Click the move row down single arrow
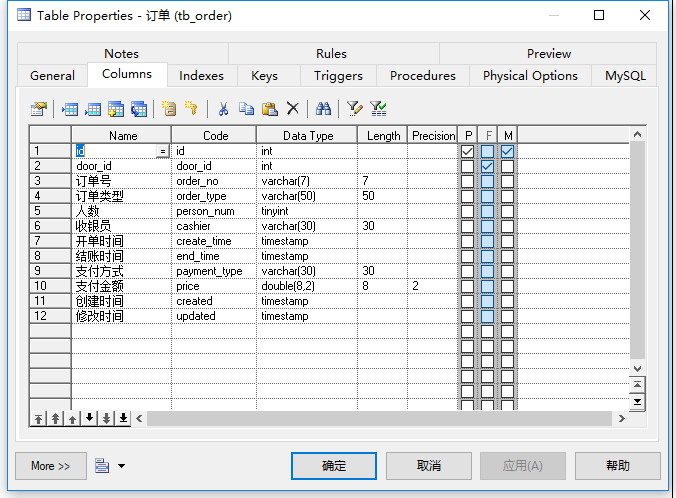The height and width of the screenshot is (498, 676). coord(89,418)
